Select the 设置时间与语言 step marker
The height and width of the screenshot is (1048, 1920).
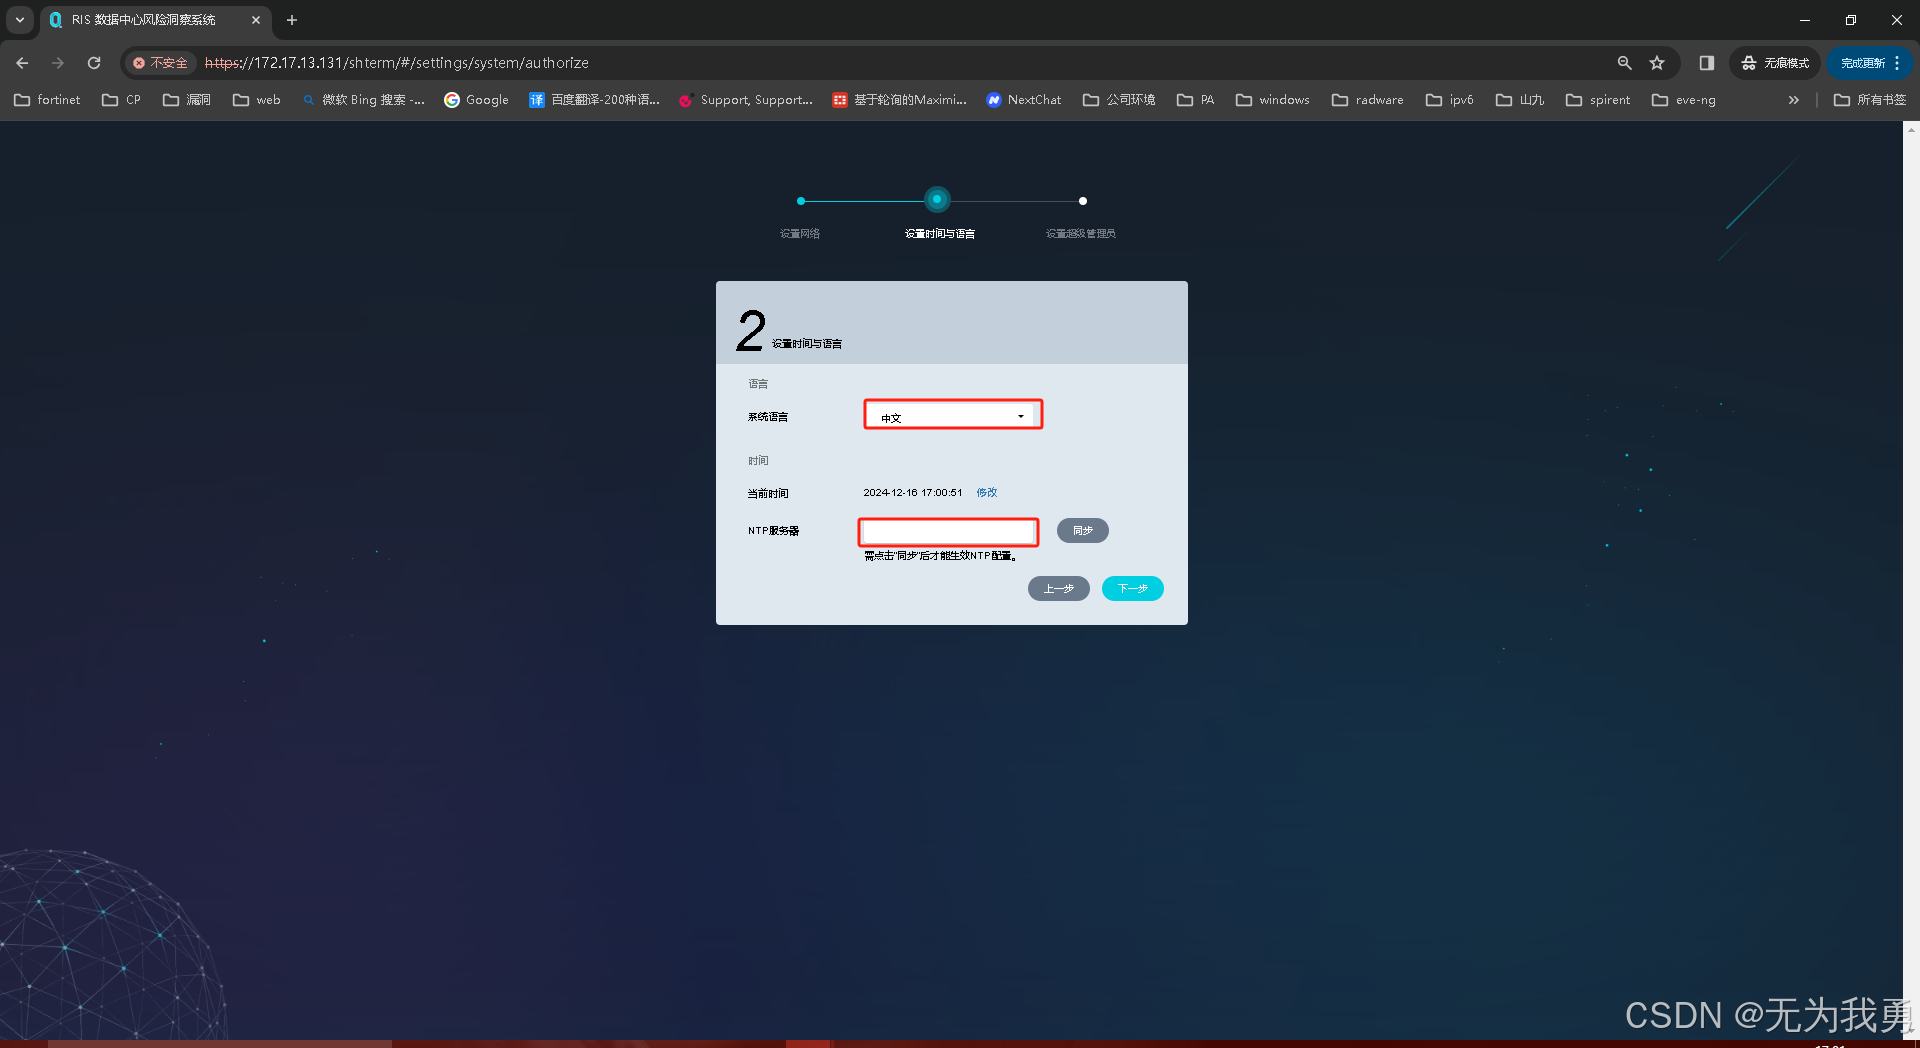coord(937,200)
